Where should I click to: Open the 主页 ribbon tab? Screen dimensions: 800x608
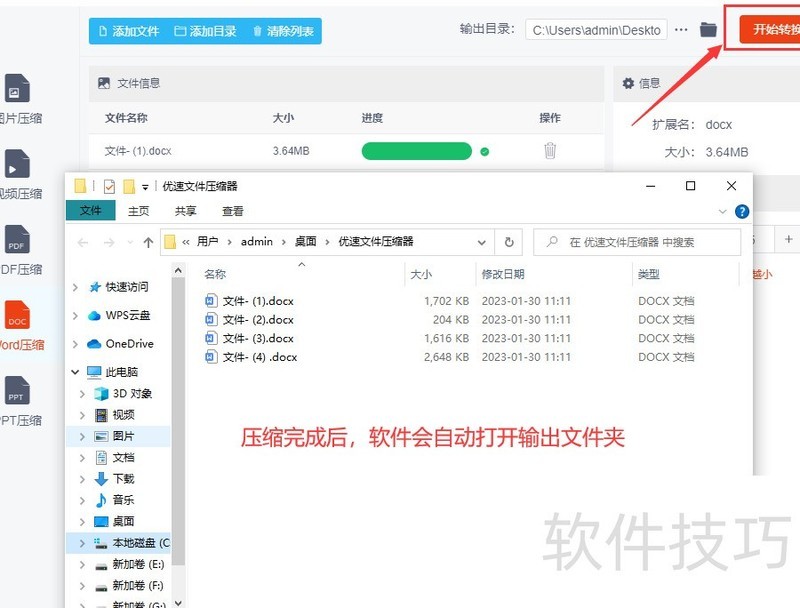click(x=138, y=211)
